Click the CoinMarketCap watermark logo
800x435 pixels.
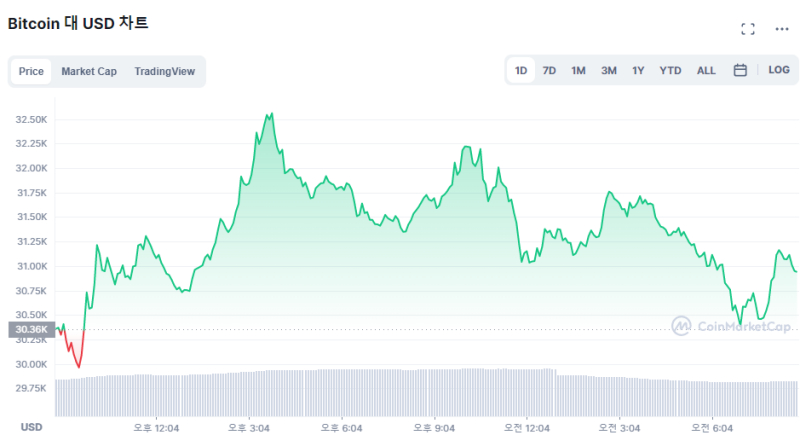click(x=732, y=326)
